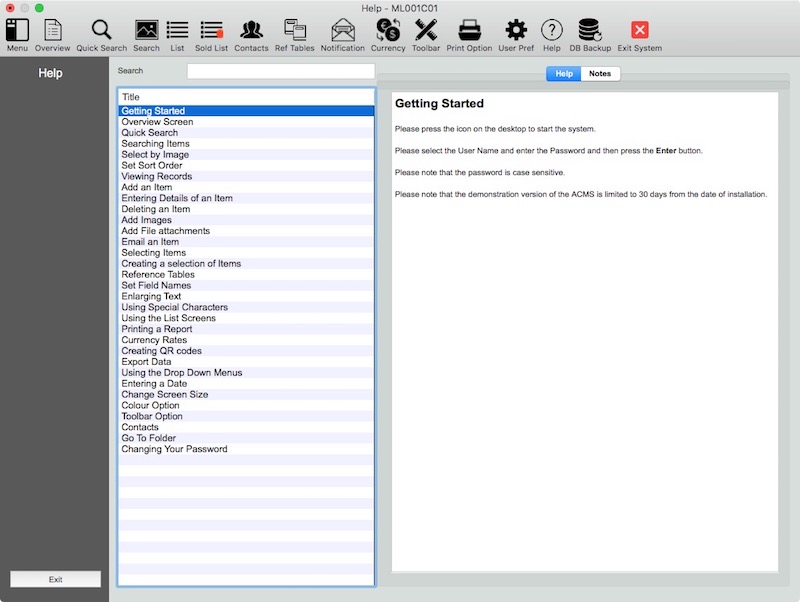Open the Menu toolbar icon

coord(17,30)
